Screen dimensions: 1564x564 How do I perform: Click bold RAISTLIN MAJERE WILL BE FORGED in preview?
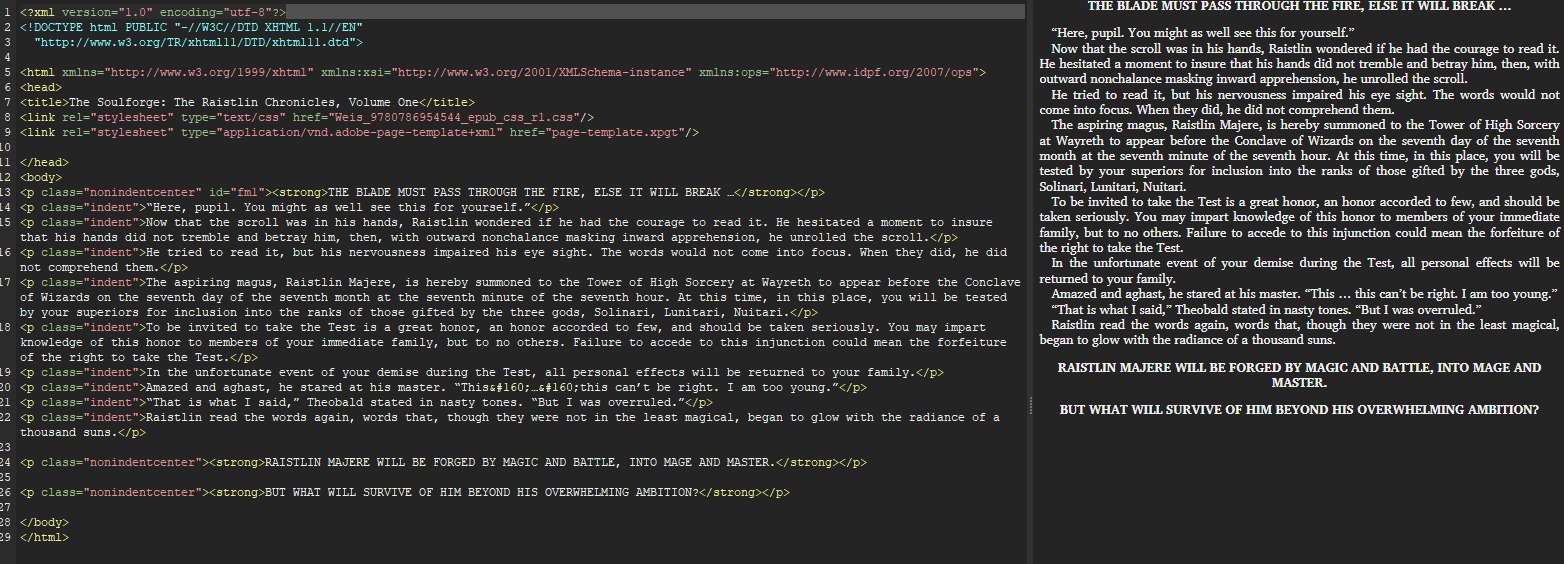point(1299,375)
